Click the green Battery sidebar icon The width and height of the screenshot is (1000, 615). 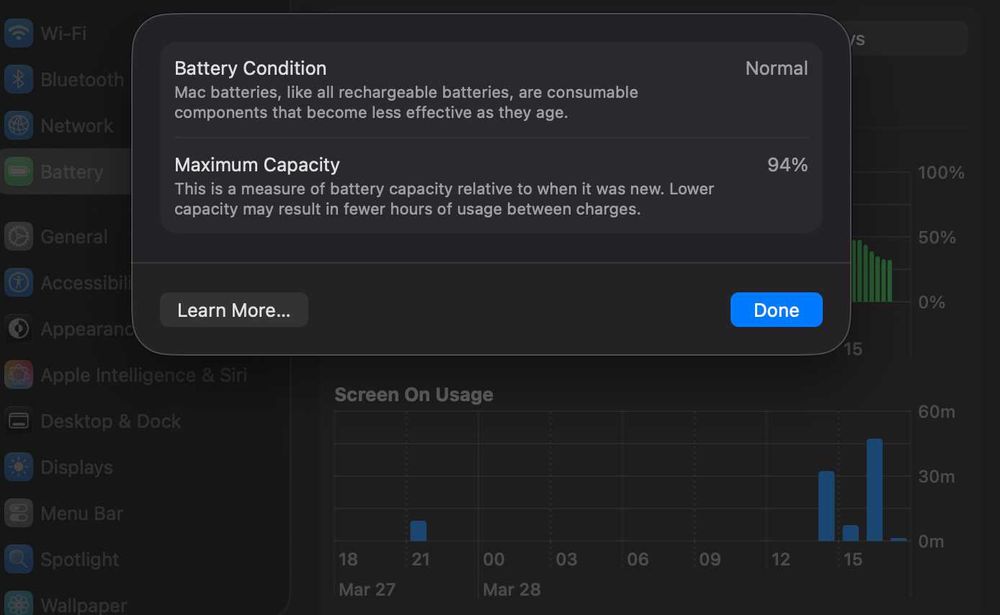18,172
